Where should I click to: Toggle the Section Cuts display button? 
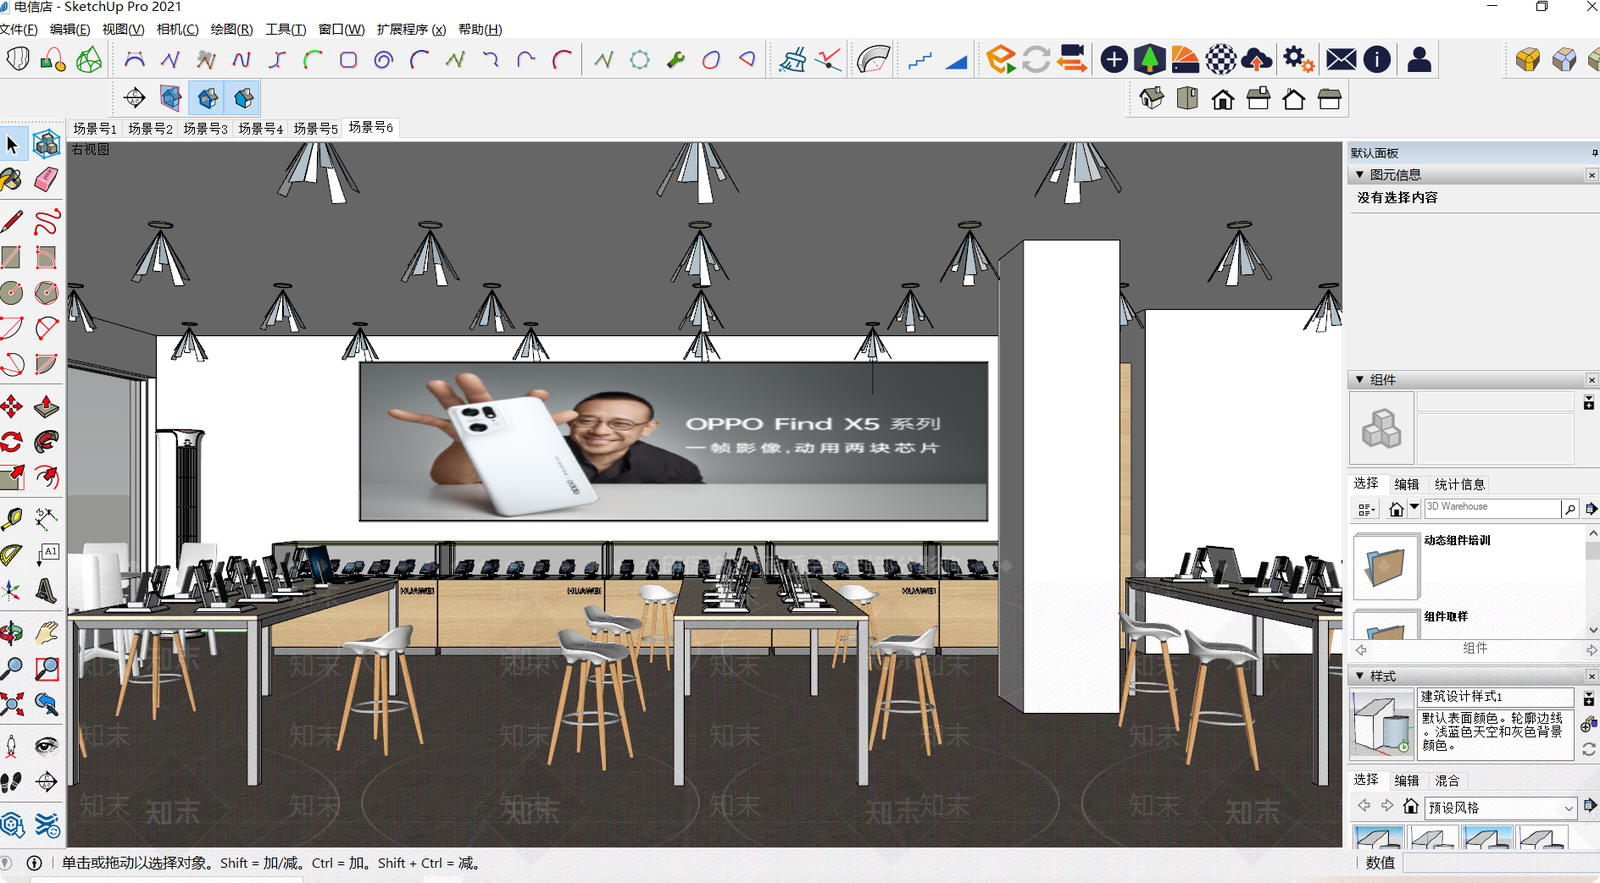[x=208, y=98]
